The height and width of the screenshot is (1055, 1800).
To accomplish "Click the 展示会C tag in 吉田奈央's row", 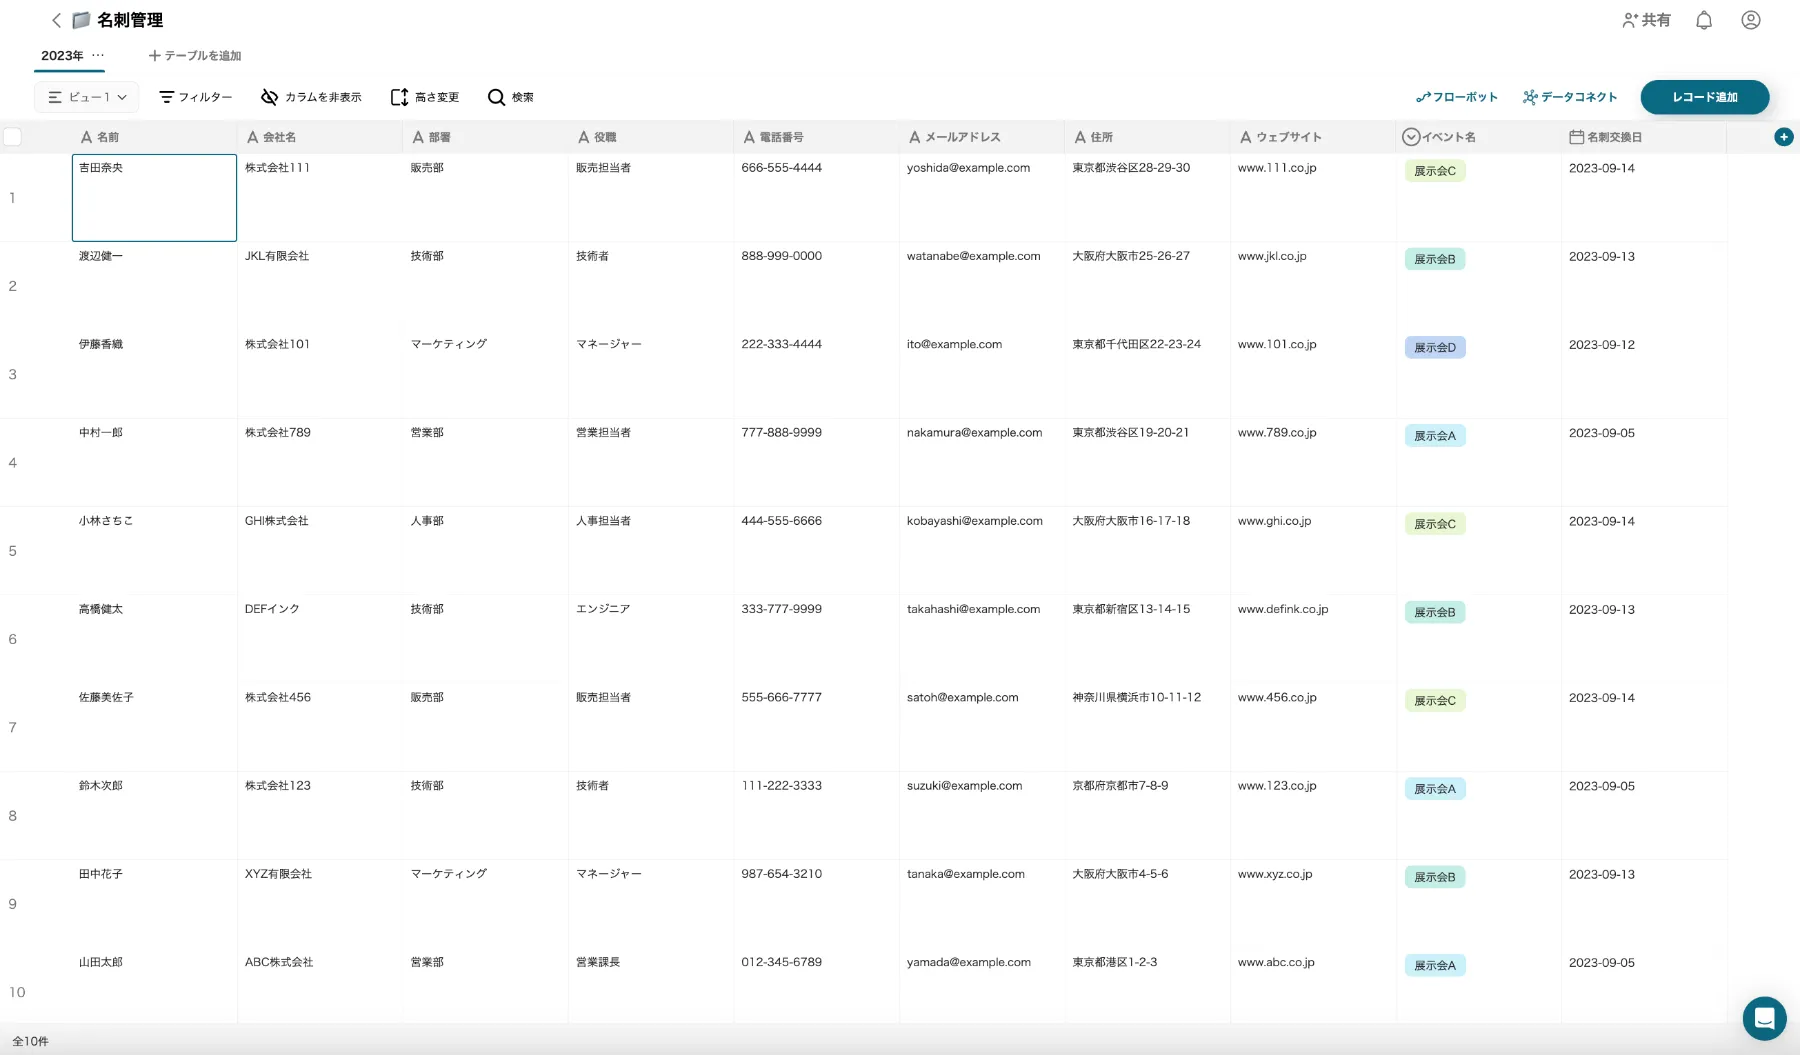I will point(1435,171).
